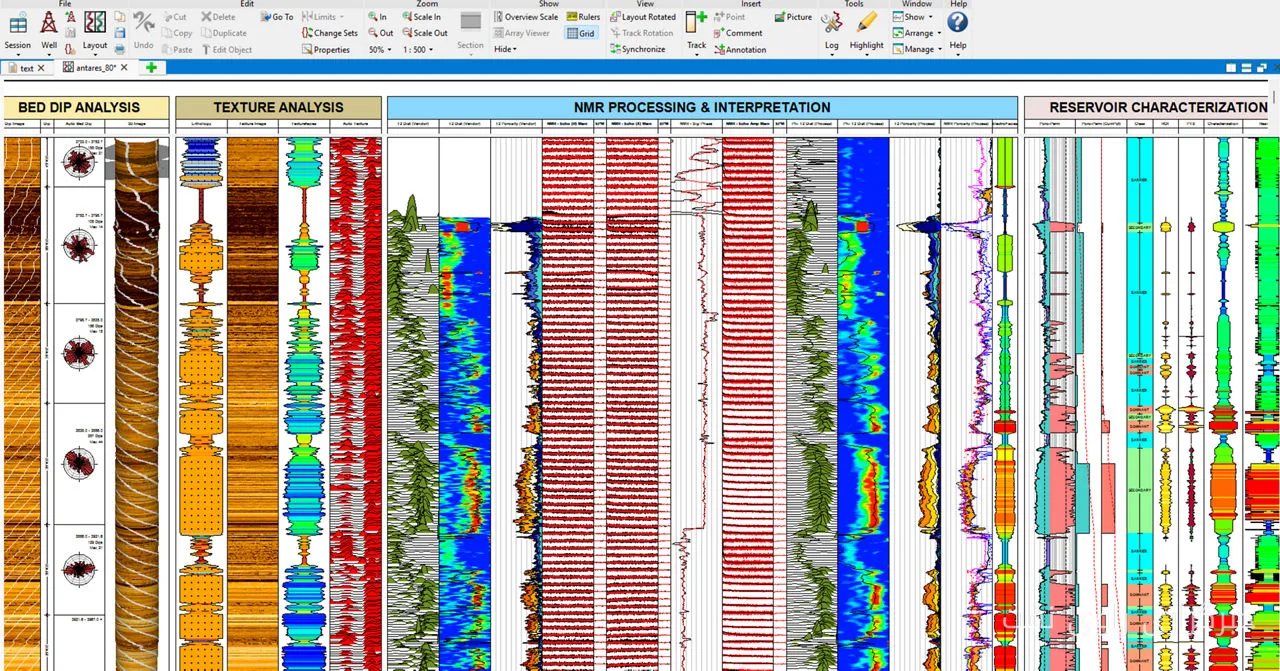Click Delete in the Edit group
1280x671 pixels.
(219, 17)
